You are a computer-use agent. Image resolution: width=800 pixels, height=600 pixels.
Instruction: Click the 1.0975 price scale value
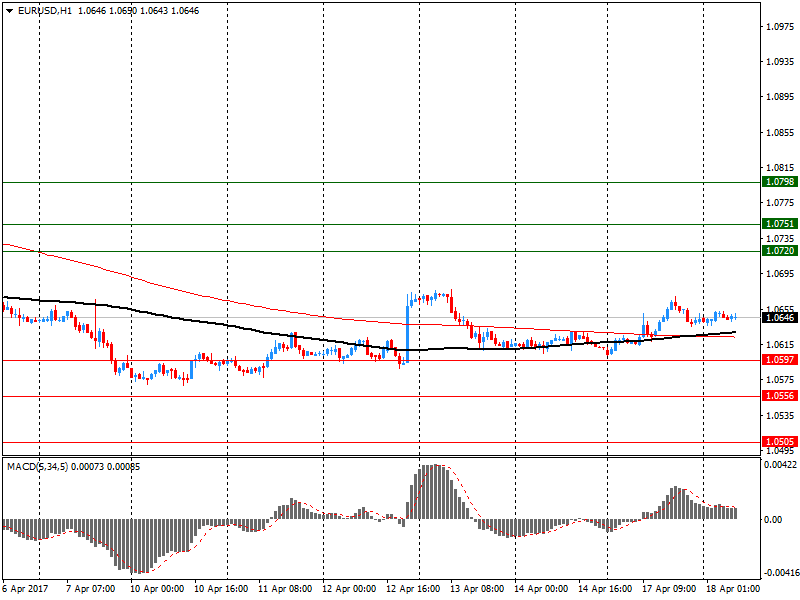(x=781, y=27)
